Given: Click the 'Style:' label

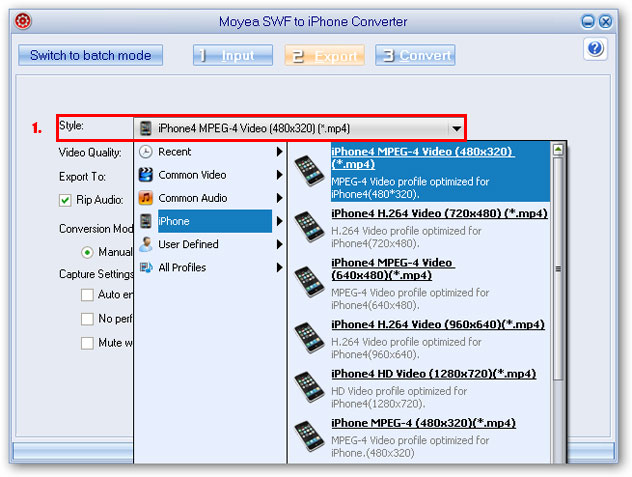Looking at the screenshot, I should pos(71,125).
